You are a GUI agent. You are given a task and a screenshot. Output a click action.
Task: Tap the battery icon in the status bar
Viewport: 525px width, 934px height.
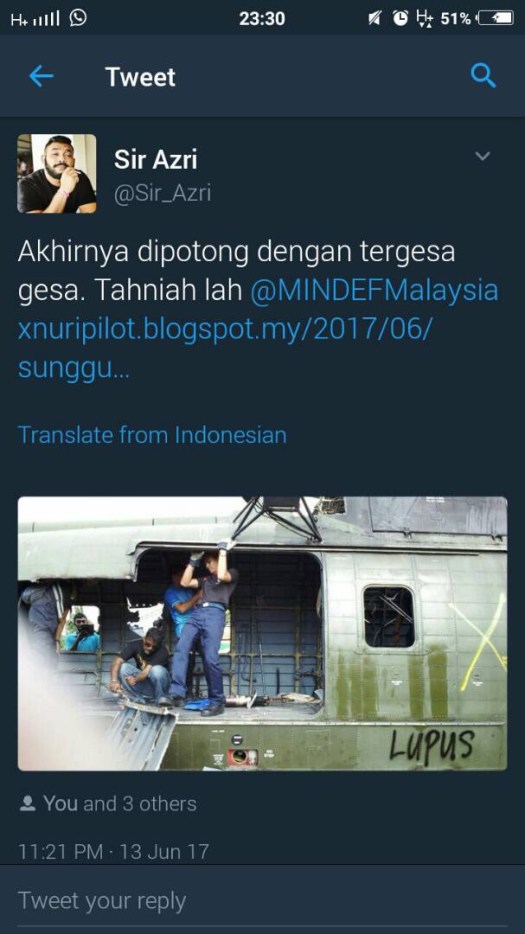496,18
